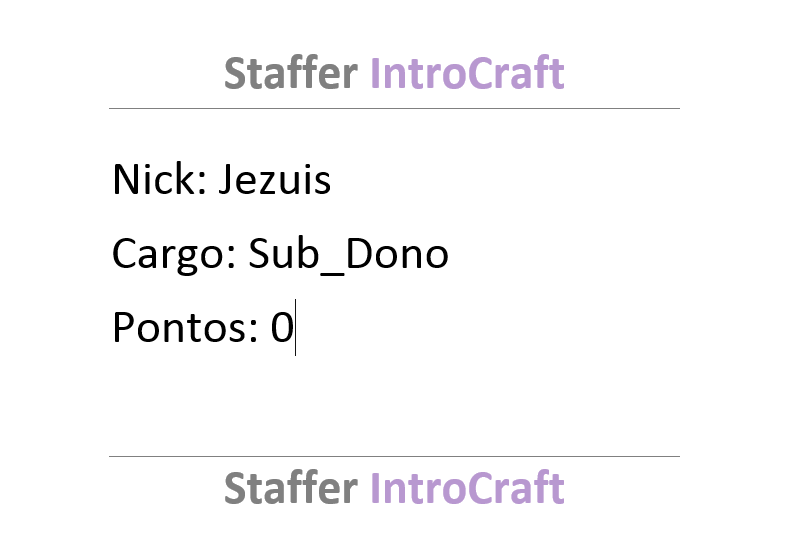Viewport: 786px width, 541px height.
Task: Click the gray "Staffer" word in the footer
Action: point(291,487)
